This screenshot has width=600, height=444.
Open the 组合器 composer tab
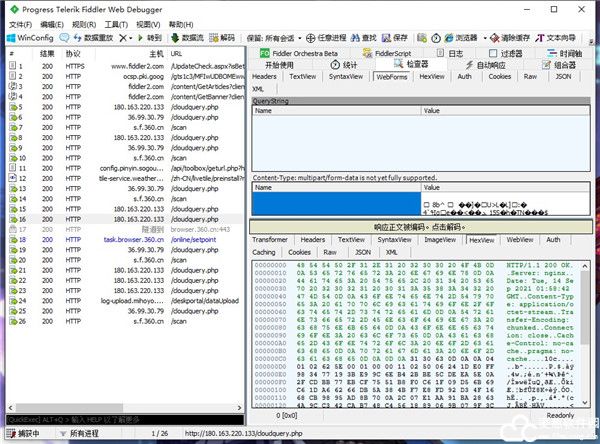[559, 65]
